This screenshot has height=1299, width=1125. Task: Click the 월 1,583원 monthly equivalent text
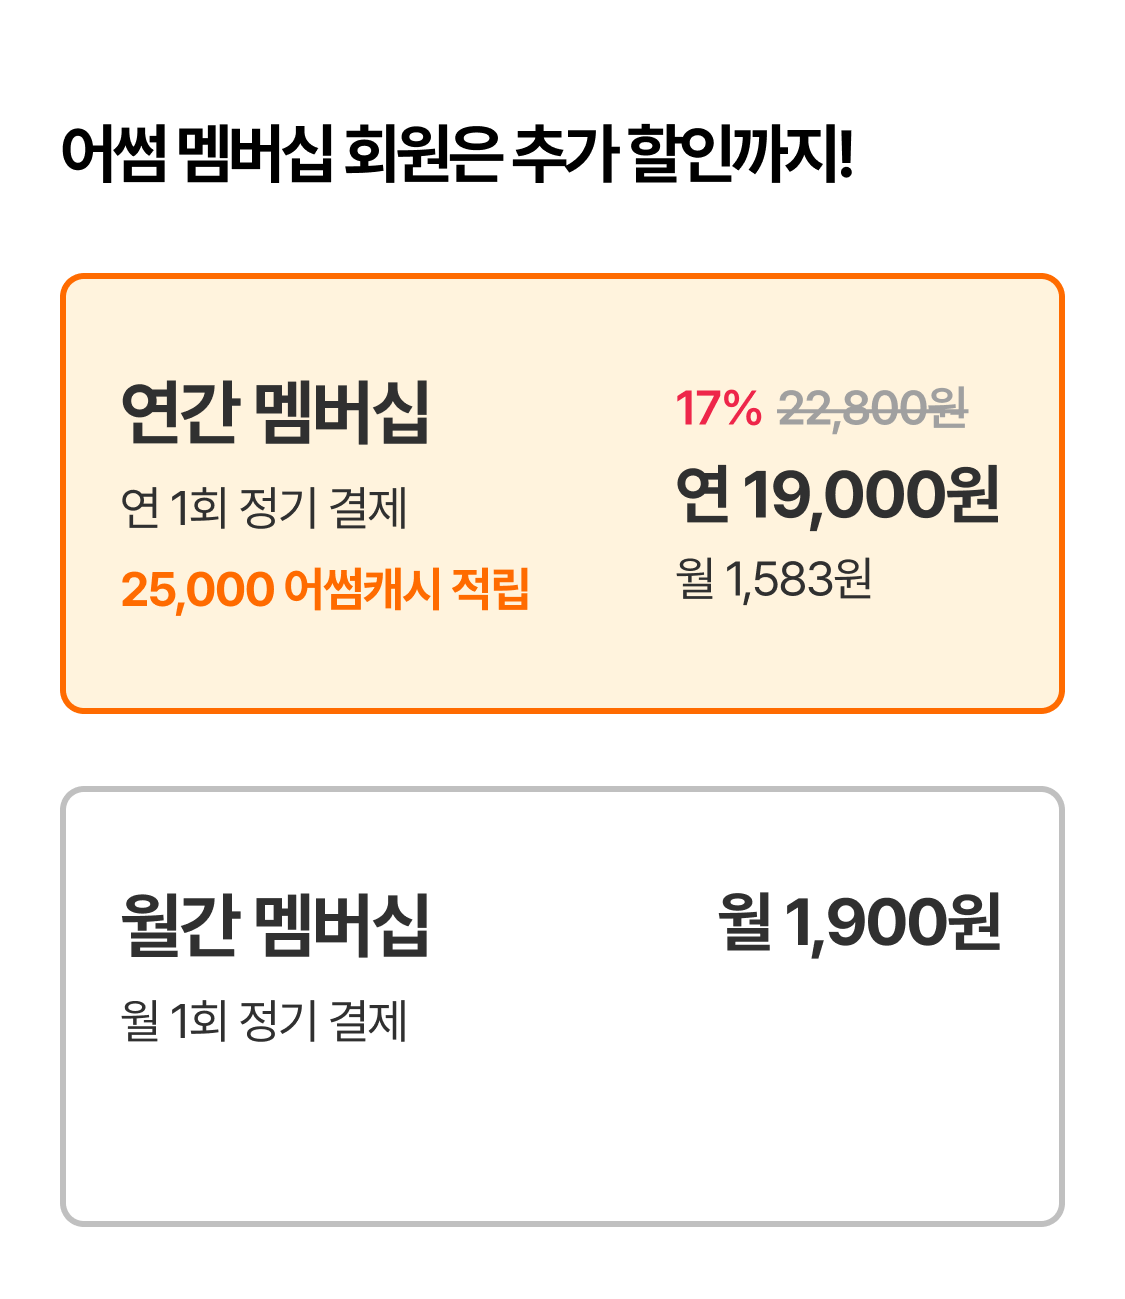[774, 579]
